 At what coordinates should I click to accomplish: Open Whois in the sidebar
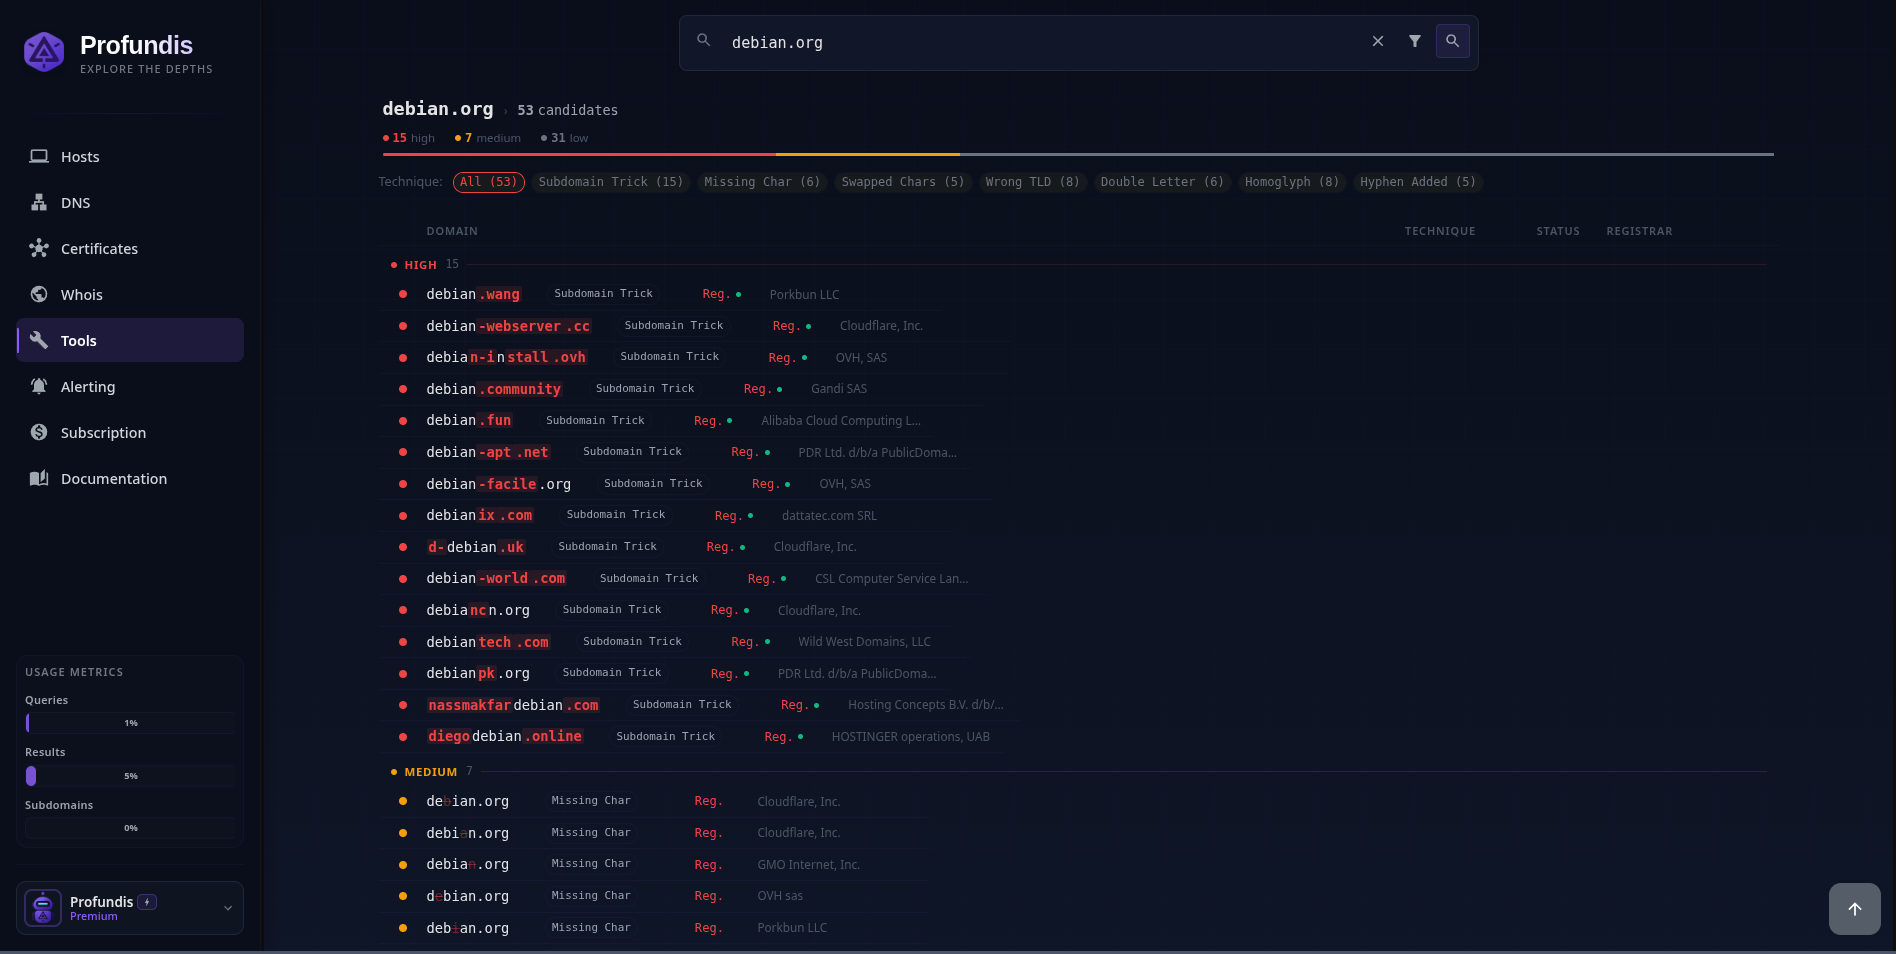click(130, 294)
